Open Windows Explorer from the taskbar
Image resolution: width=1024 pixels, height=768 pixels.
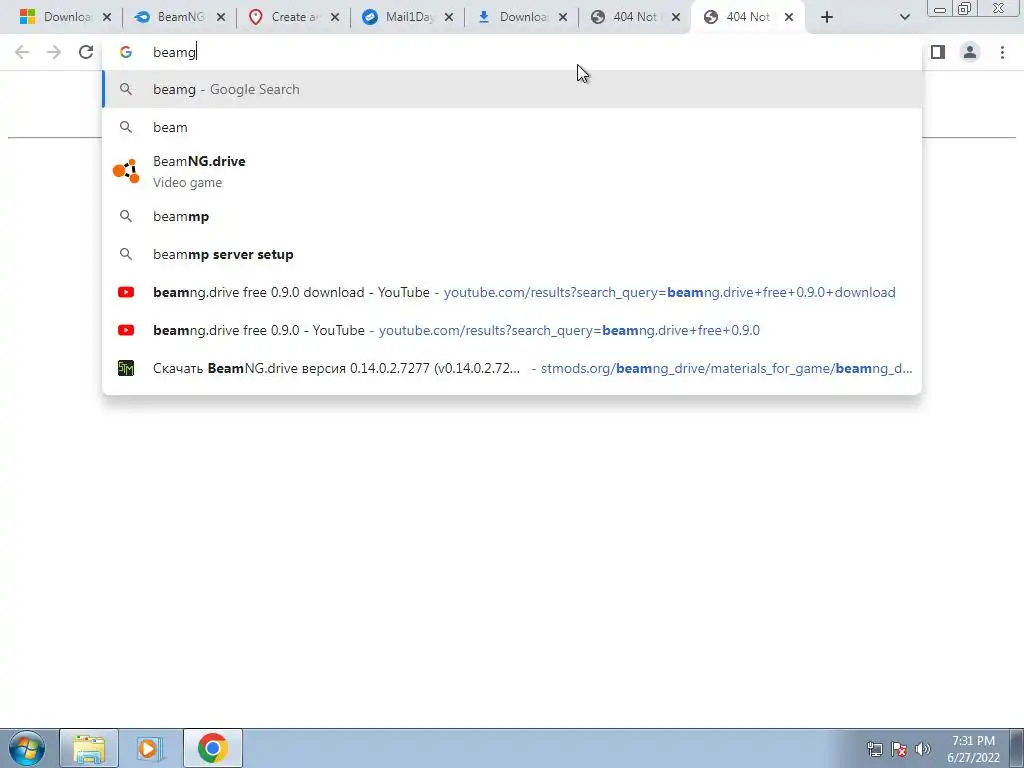coord(89,748)
